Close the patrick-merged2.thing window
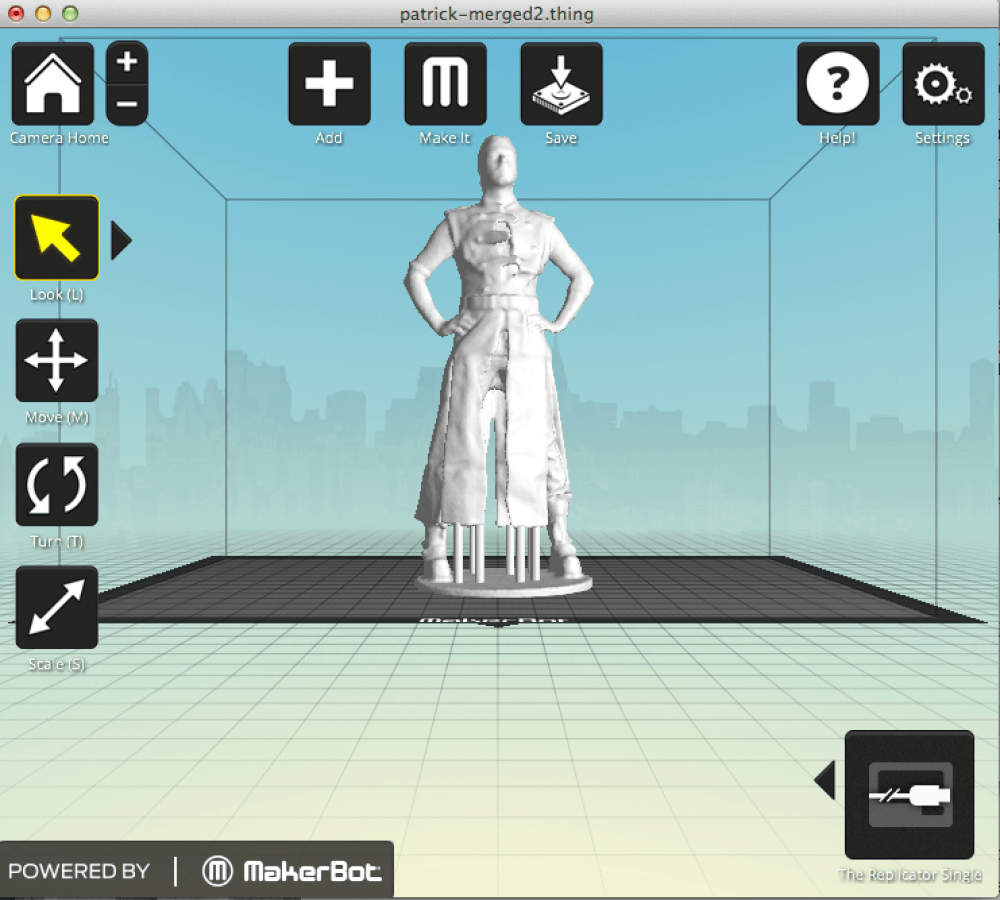The height and width of the screenshot is (900, 1000). (17, 14)
